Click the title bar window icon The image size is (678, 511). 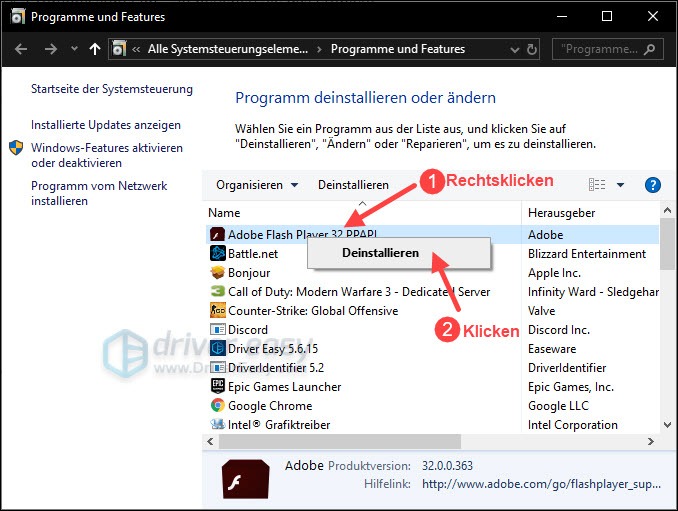click(x=18, y=16)
